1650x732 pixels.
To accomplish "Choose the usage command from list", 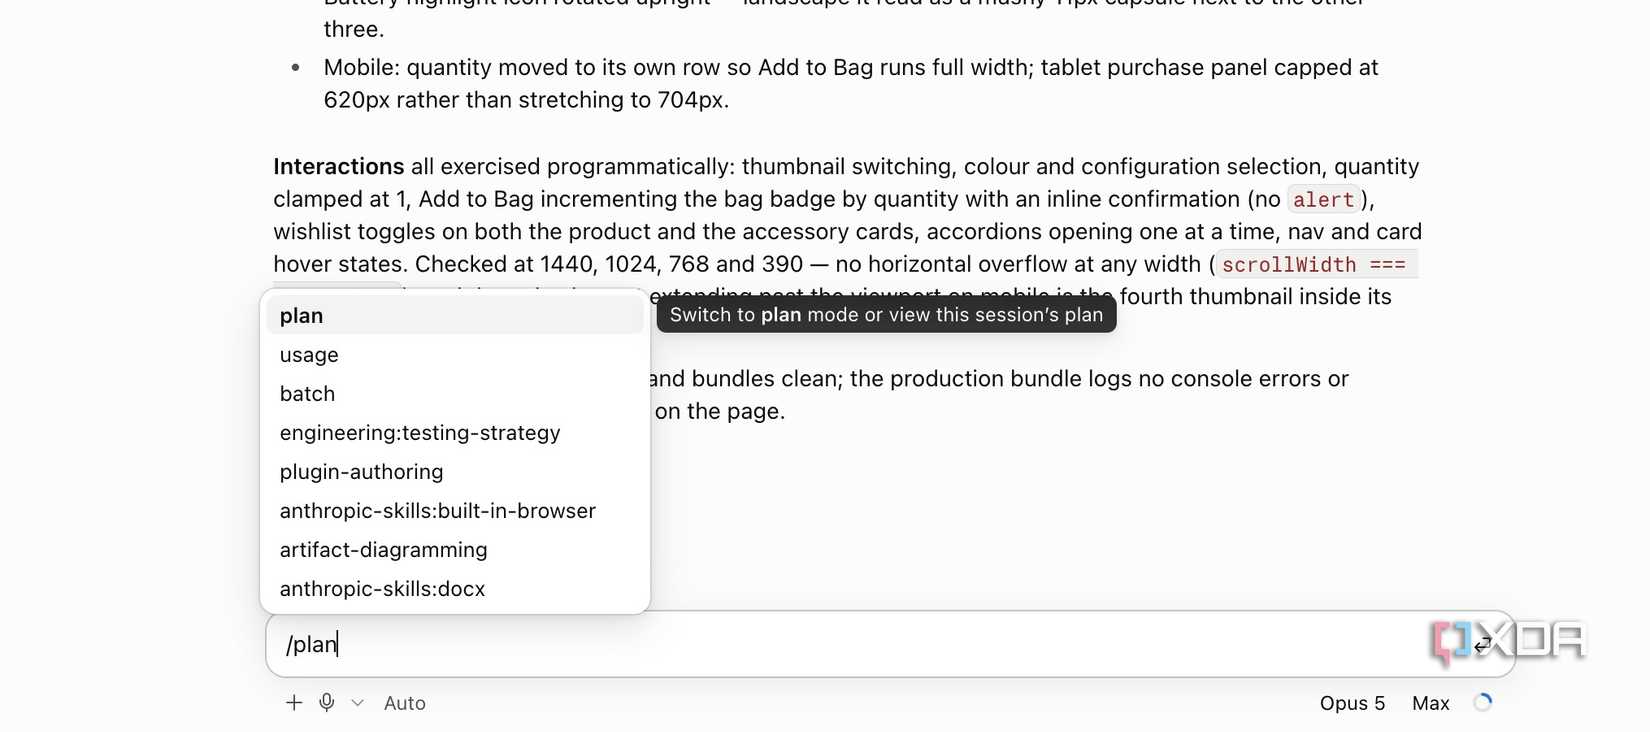I will [x=455, y=355].
